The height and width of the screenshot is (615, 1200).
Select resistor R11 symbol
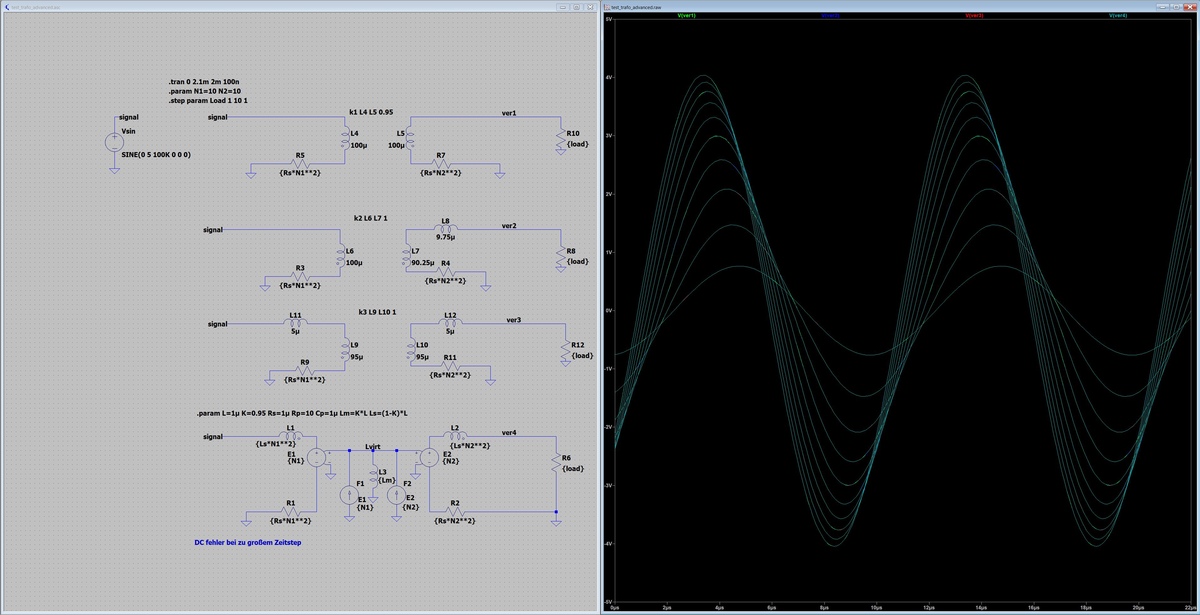[450, 366]
